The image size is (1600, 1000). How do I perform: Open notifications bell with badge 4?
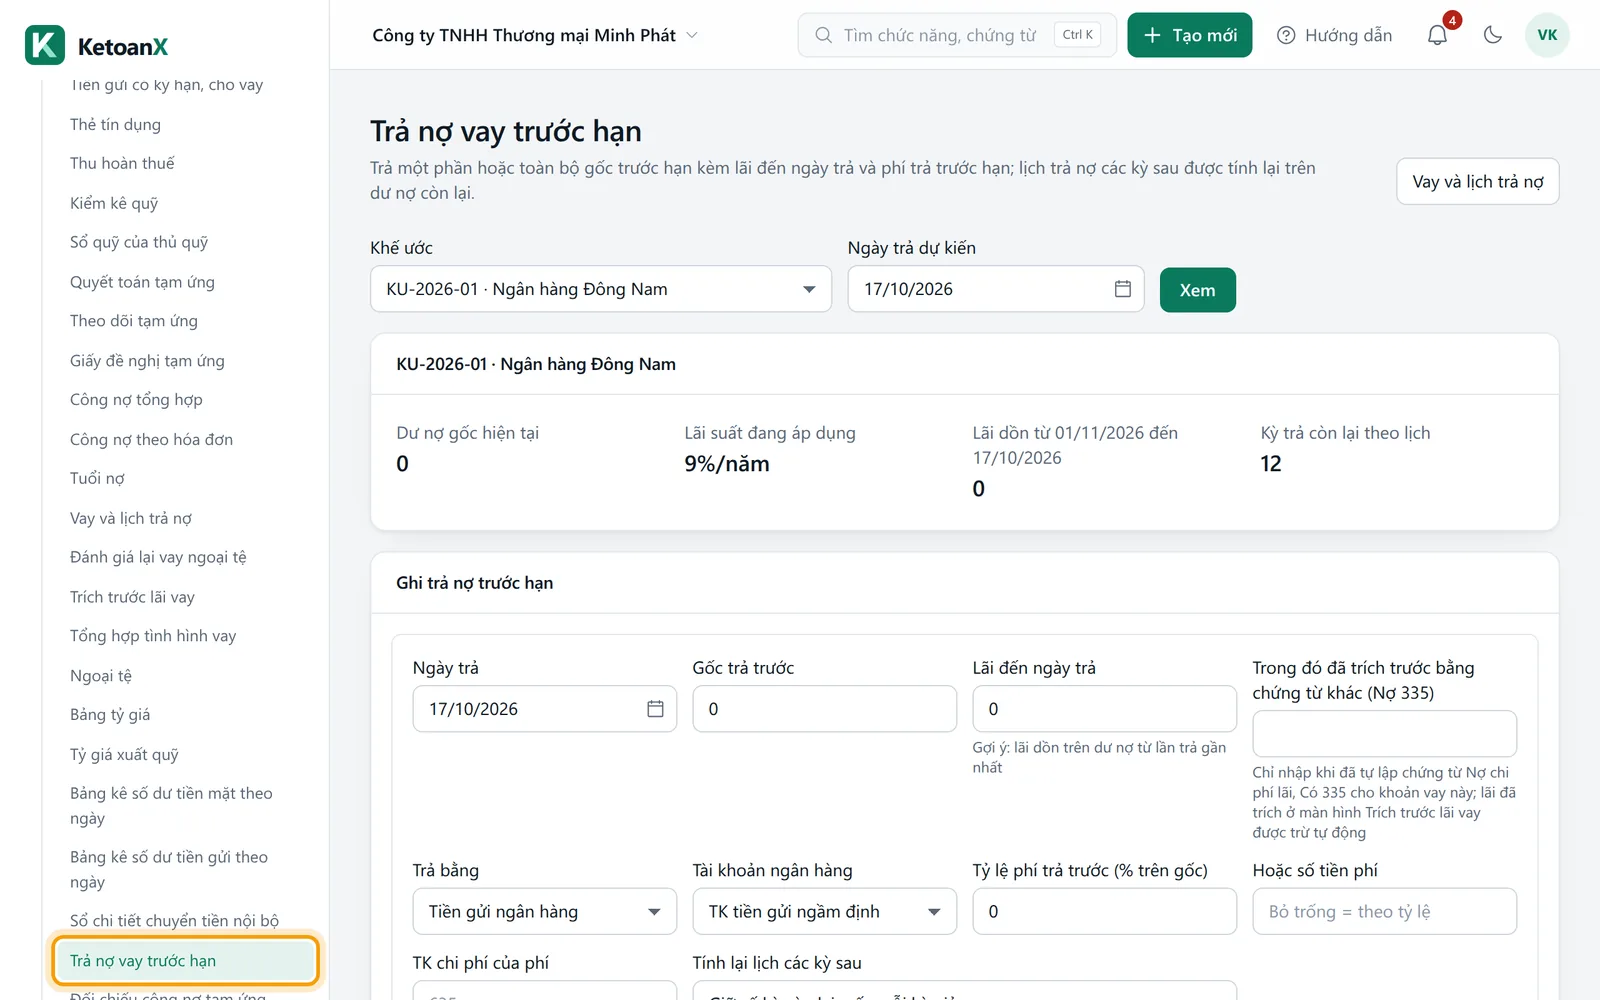[x=1438, y=35]
